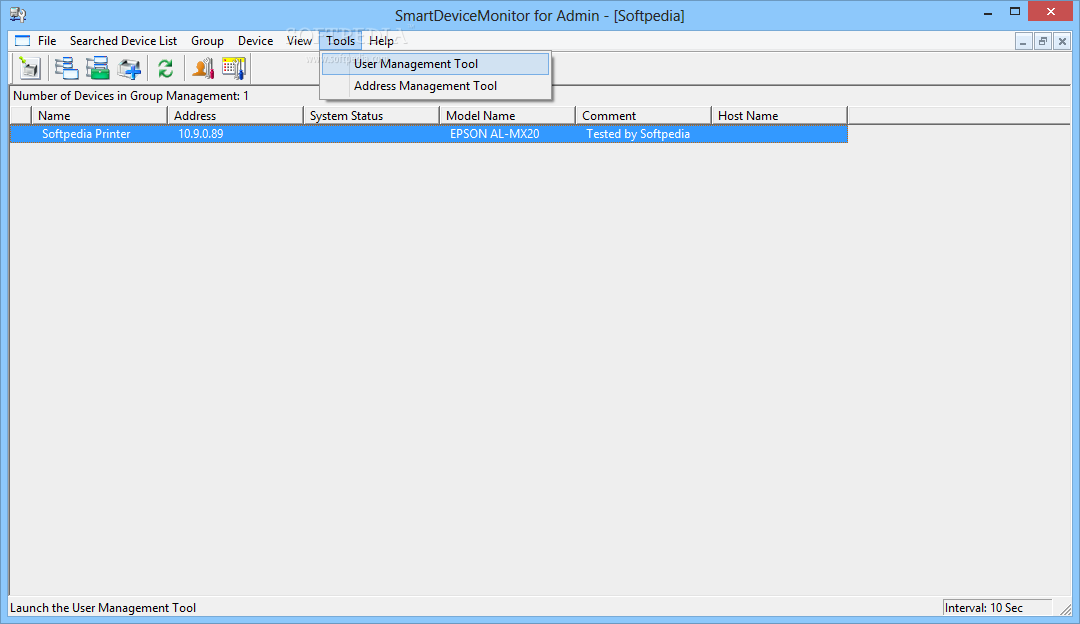This screenshot has height=624, width=1080.
Task: Open the Searched Device List menu
Action: (123, 41)
